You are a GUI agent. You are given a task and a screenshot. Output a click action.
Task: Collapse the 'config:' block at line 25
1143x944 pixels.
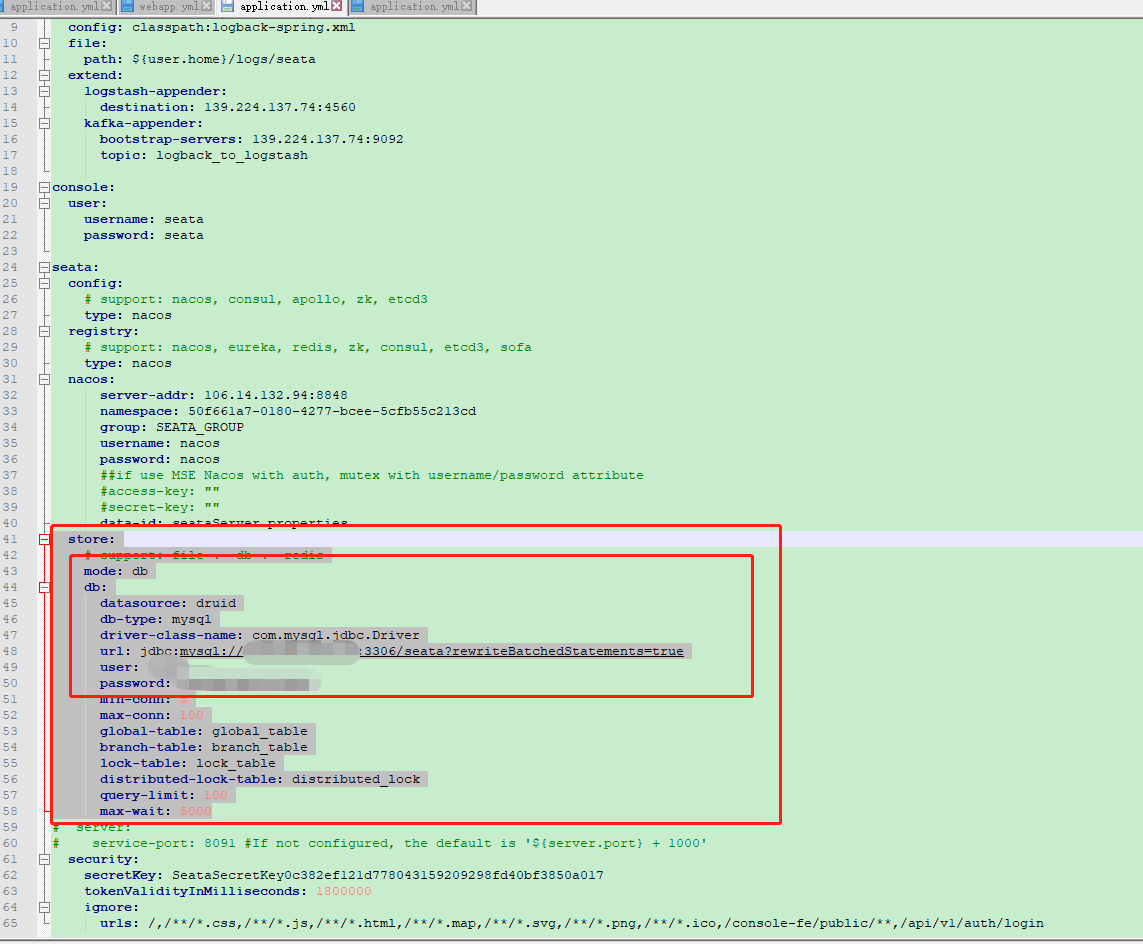(44, 283)
